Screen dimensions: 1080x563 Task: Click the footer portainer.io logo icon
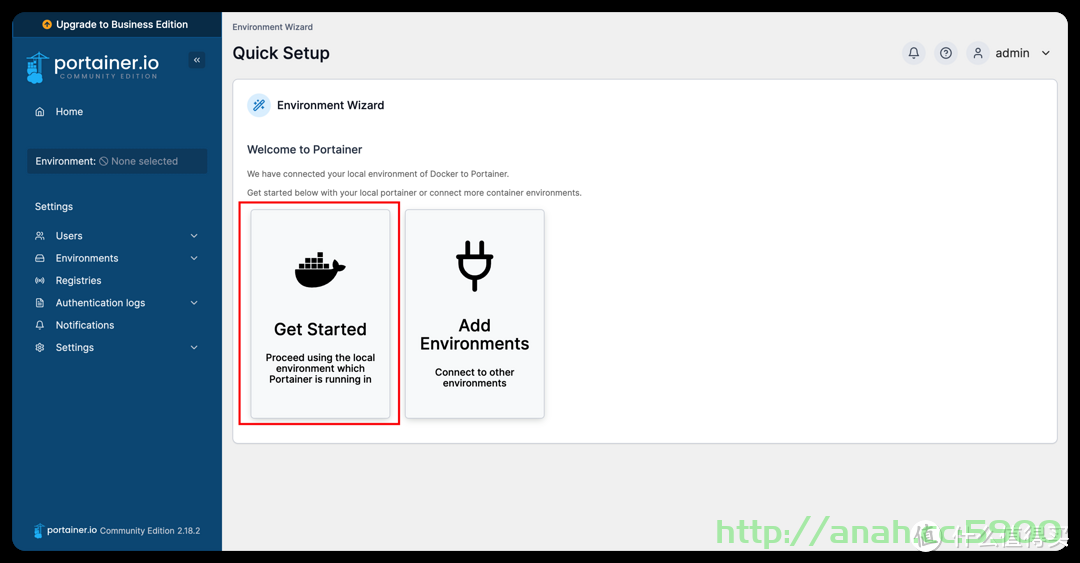[x=39, y=531]
